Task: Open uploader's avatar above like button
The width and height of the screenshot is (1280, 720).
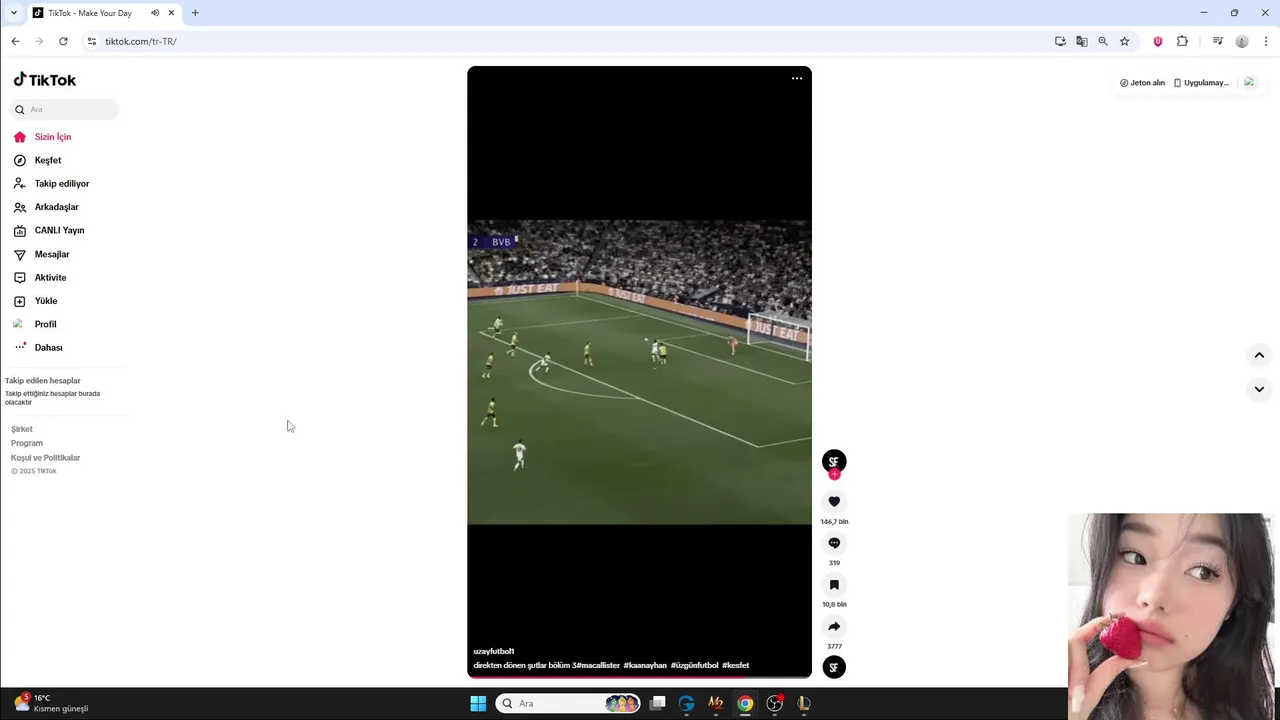Action: pyautogui.click(x=834, y=460)
